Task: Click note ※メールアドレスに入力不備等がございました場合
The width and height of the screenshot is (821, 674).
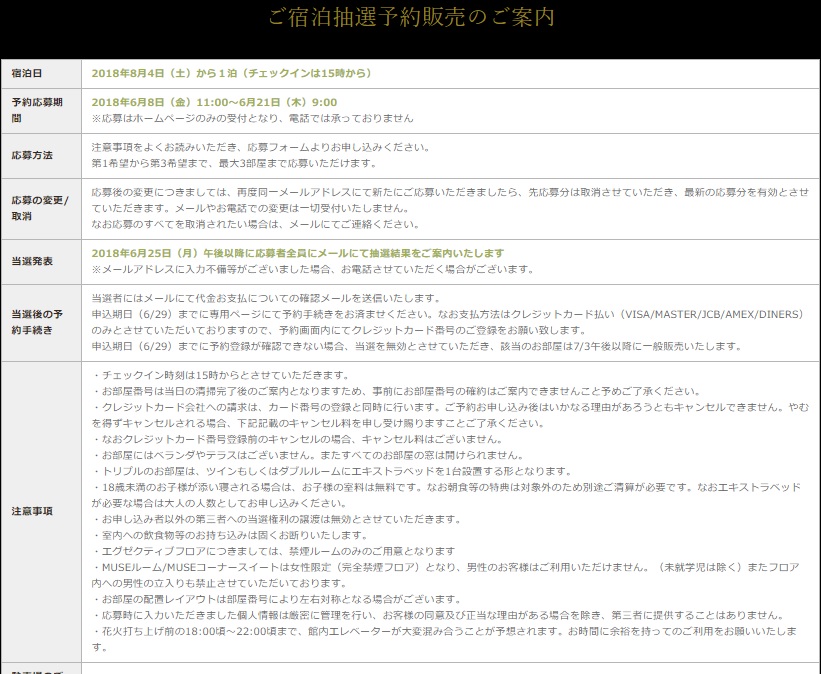Action: coord(313,269)
